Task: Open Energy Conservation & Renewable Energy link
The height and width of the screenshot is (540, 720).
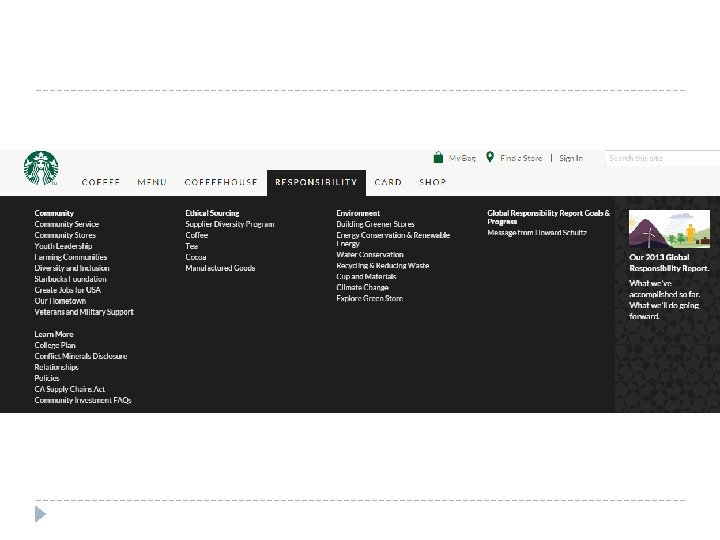Action: 393,239
